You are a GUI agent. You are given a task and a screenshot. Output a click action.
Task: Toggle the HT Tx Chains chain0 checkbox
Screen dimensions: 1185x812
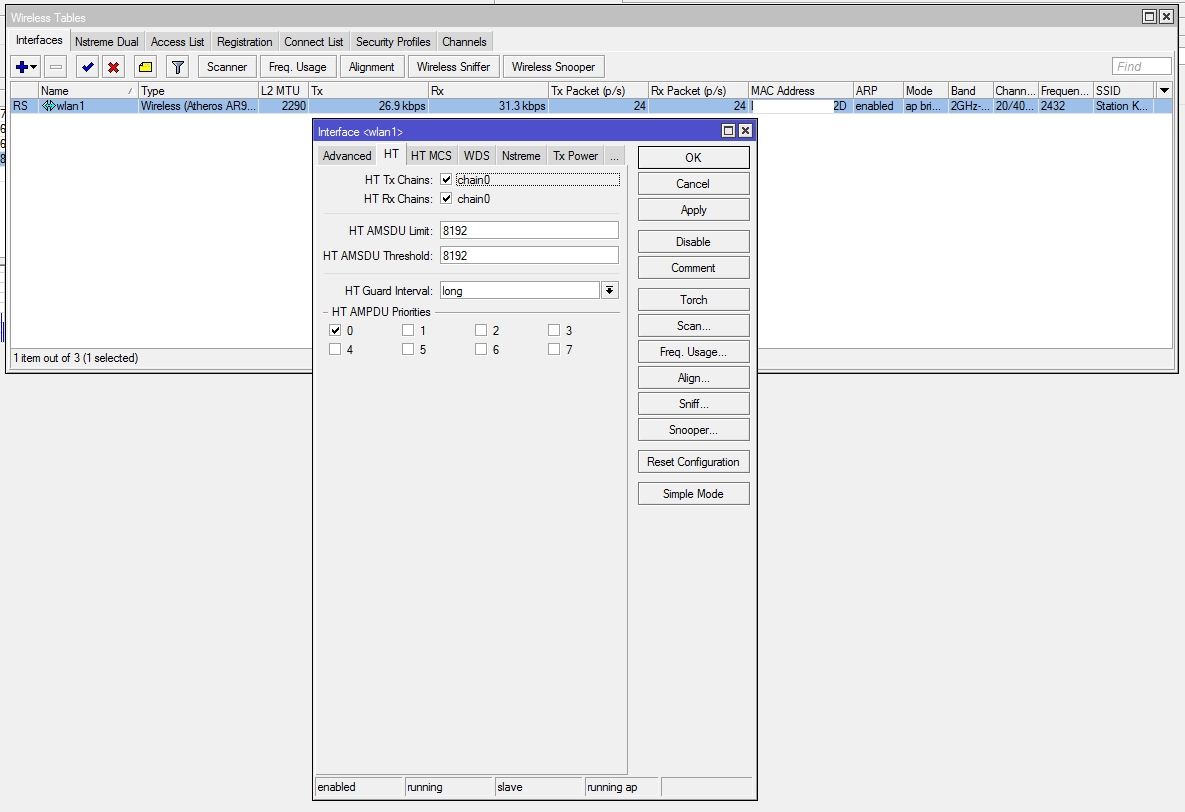tap(446, 180)
